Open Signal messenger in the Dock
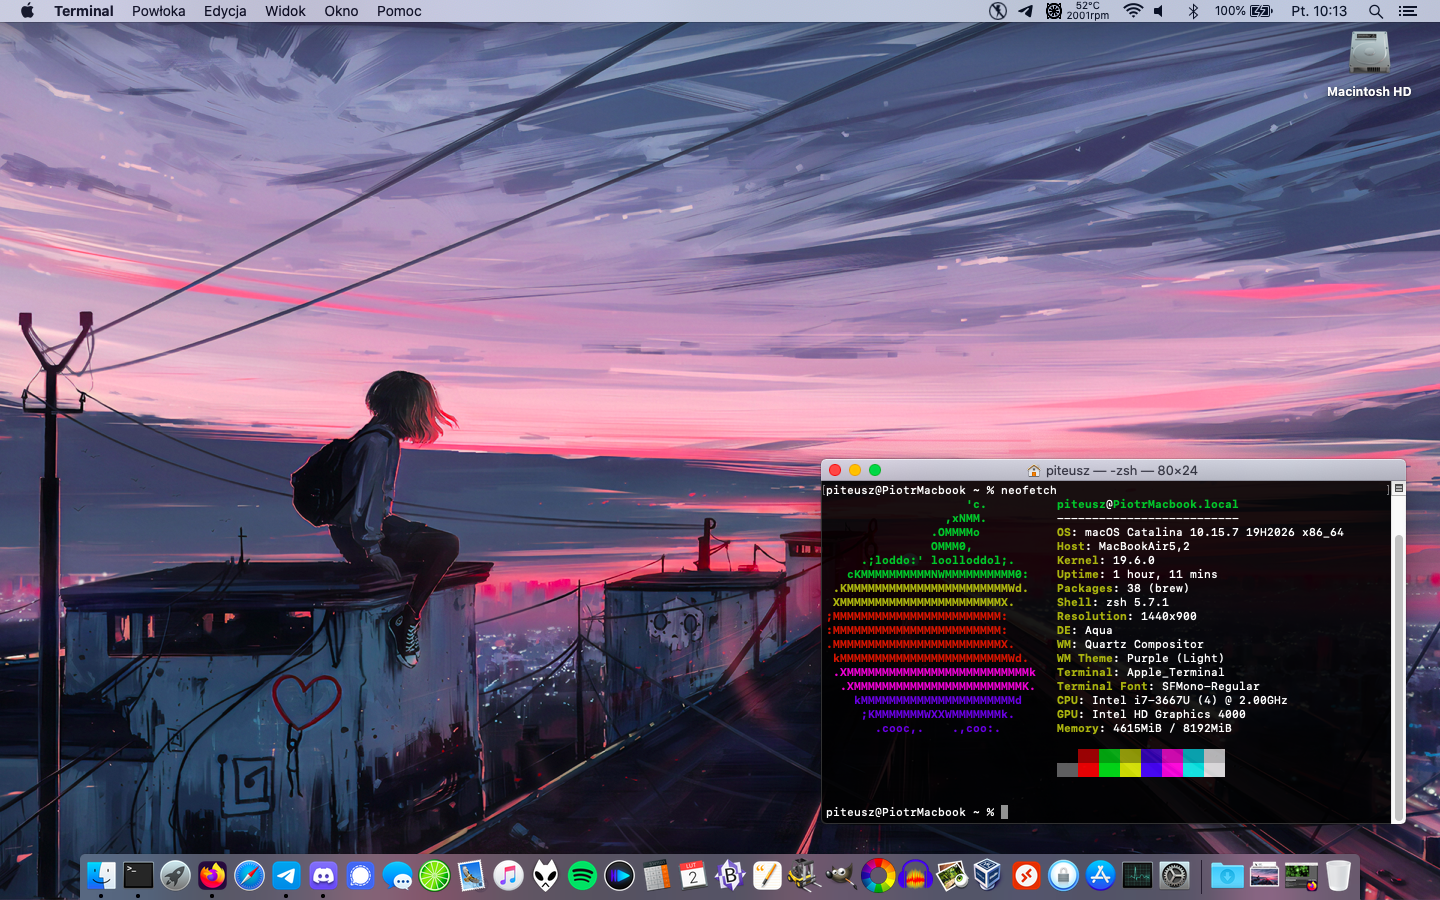Viewport: 1440px width, 900px height. coord(360,876)
